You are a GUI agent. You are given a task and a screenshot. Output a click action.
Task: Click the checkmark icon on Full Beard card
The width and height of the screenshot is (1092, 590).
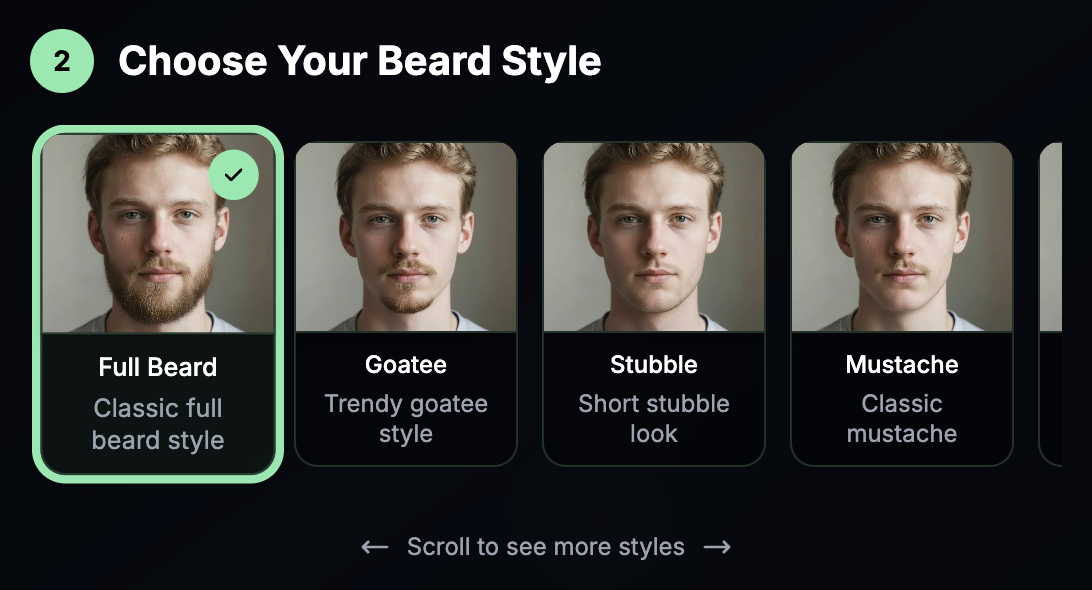(x=233, y=174)
